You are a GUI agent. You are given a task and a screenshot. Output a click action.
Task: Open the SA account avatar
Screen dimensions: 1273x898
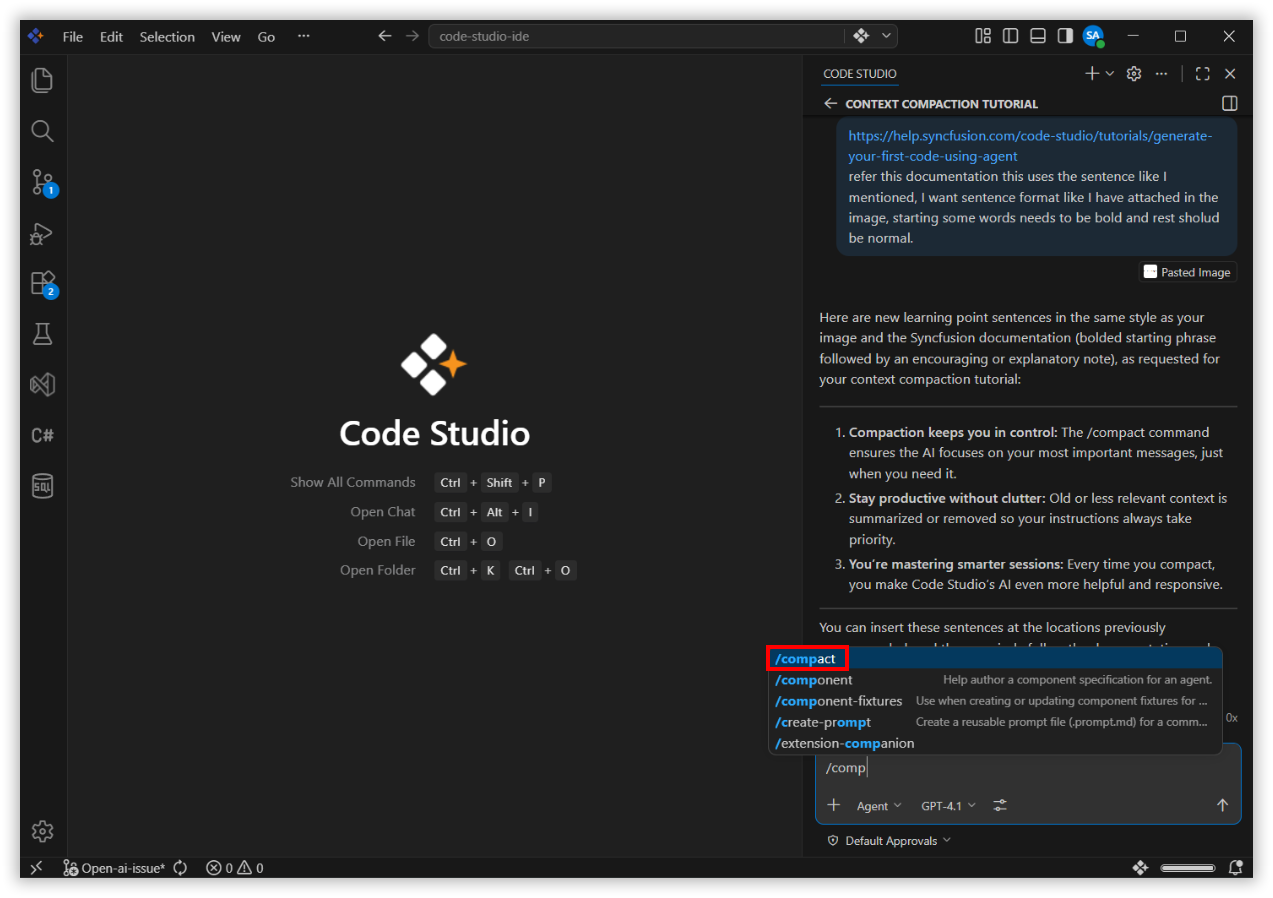click(x=1093, y=36)
